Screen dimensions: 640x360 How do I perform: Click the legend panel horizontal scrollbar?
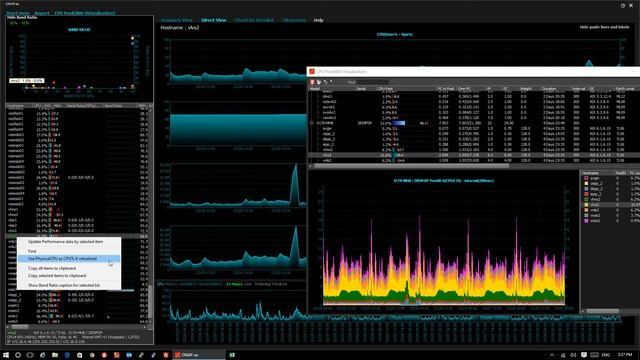(602, 311)
